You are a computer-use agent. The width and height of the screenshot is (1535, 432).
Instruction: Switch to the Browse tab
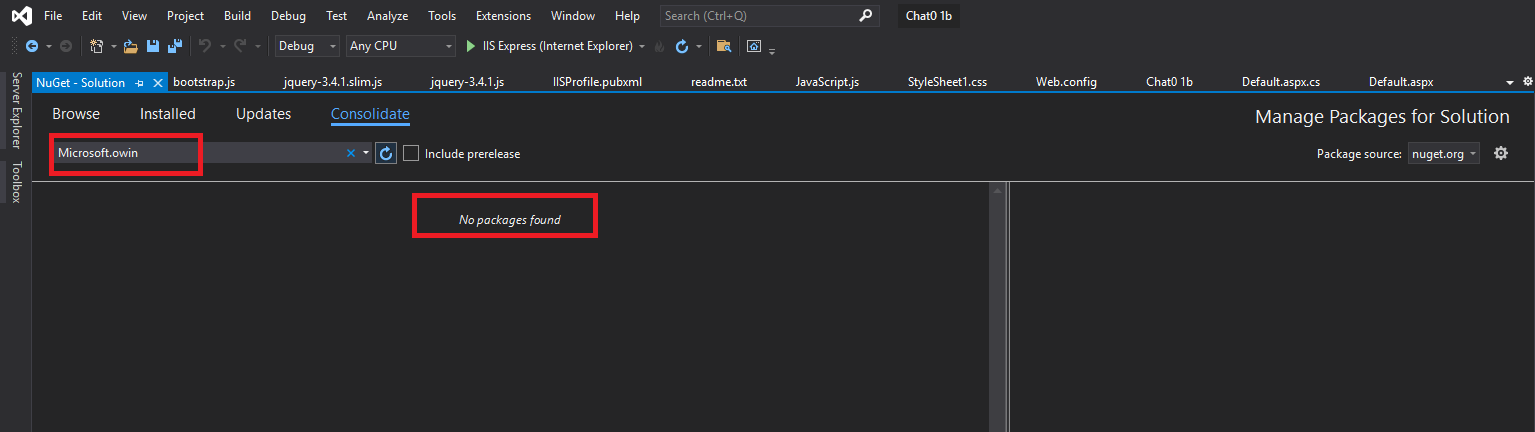(x=76, y=114)
